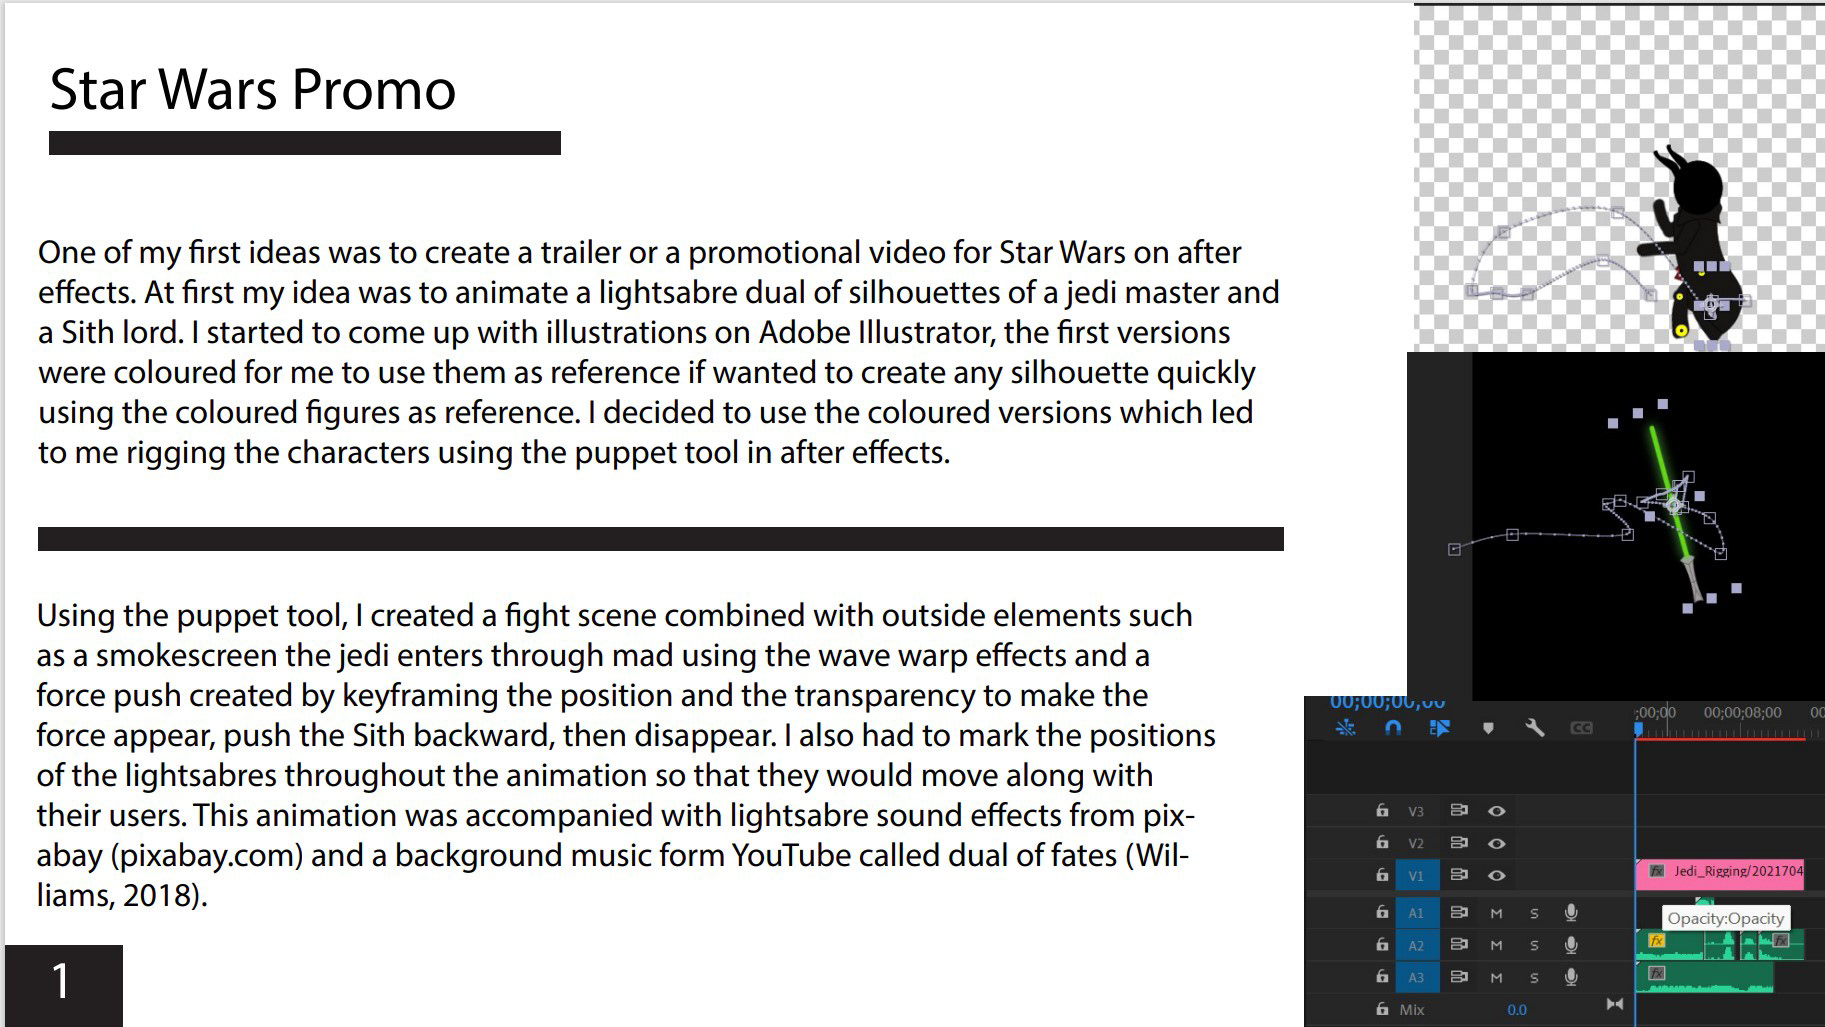1825x1027 pixels.
Task: Hide track V1 with its eye toggle
Action: coord(1497,875)
